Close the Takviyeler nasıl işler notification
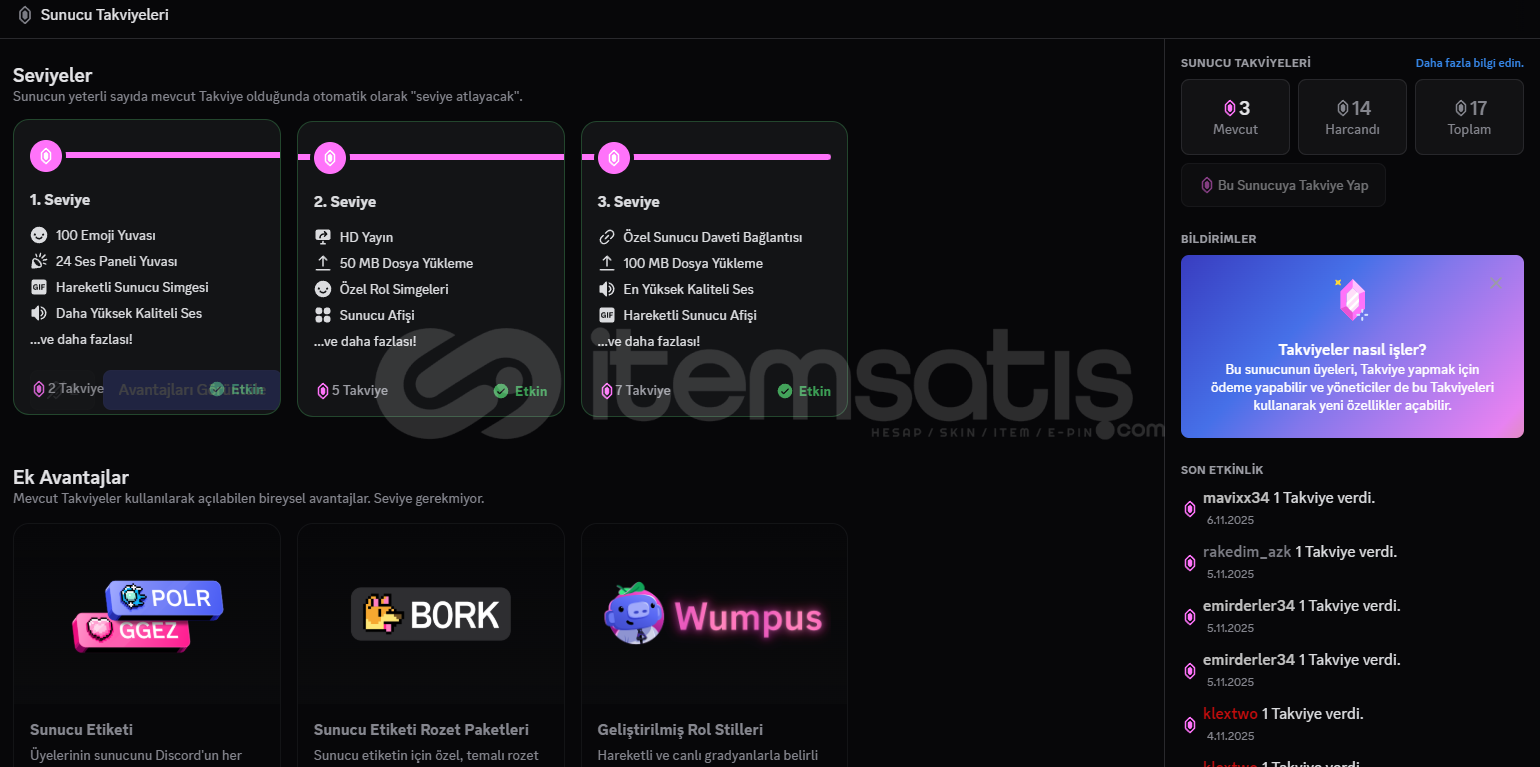This screenshot has width=1540, height=767. (1496, 283)
